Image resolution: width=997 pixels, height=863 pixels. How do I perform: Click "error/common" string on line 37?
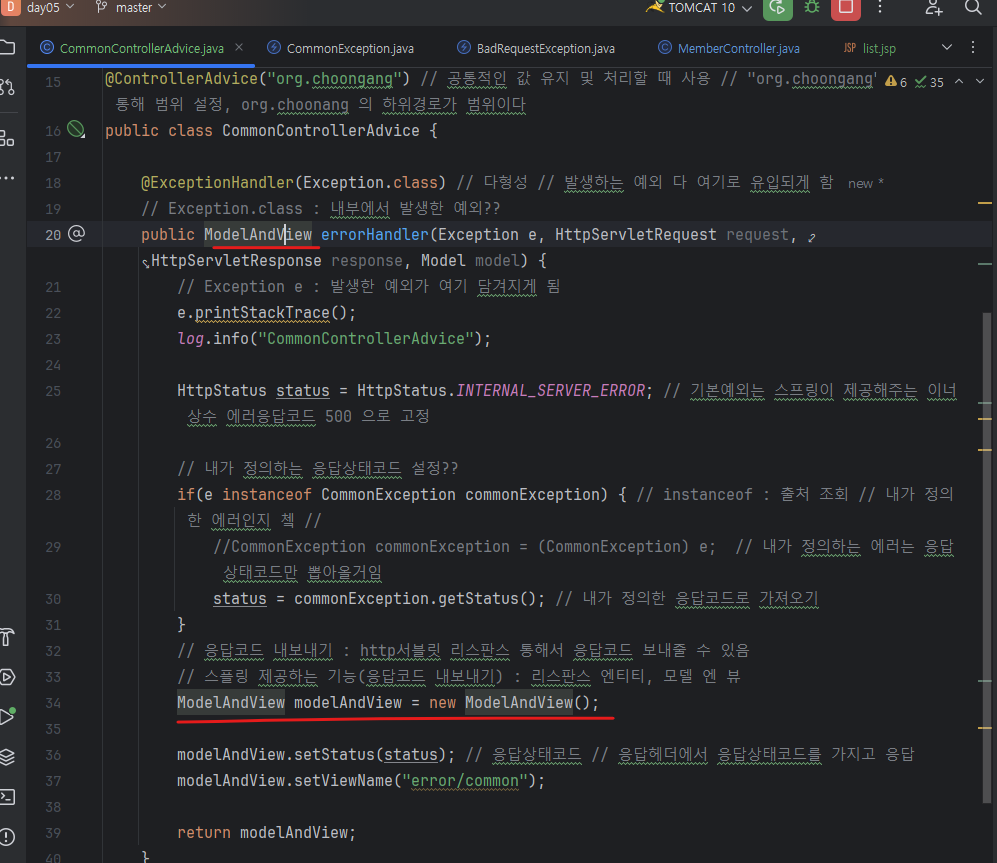pos(465,780)
